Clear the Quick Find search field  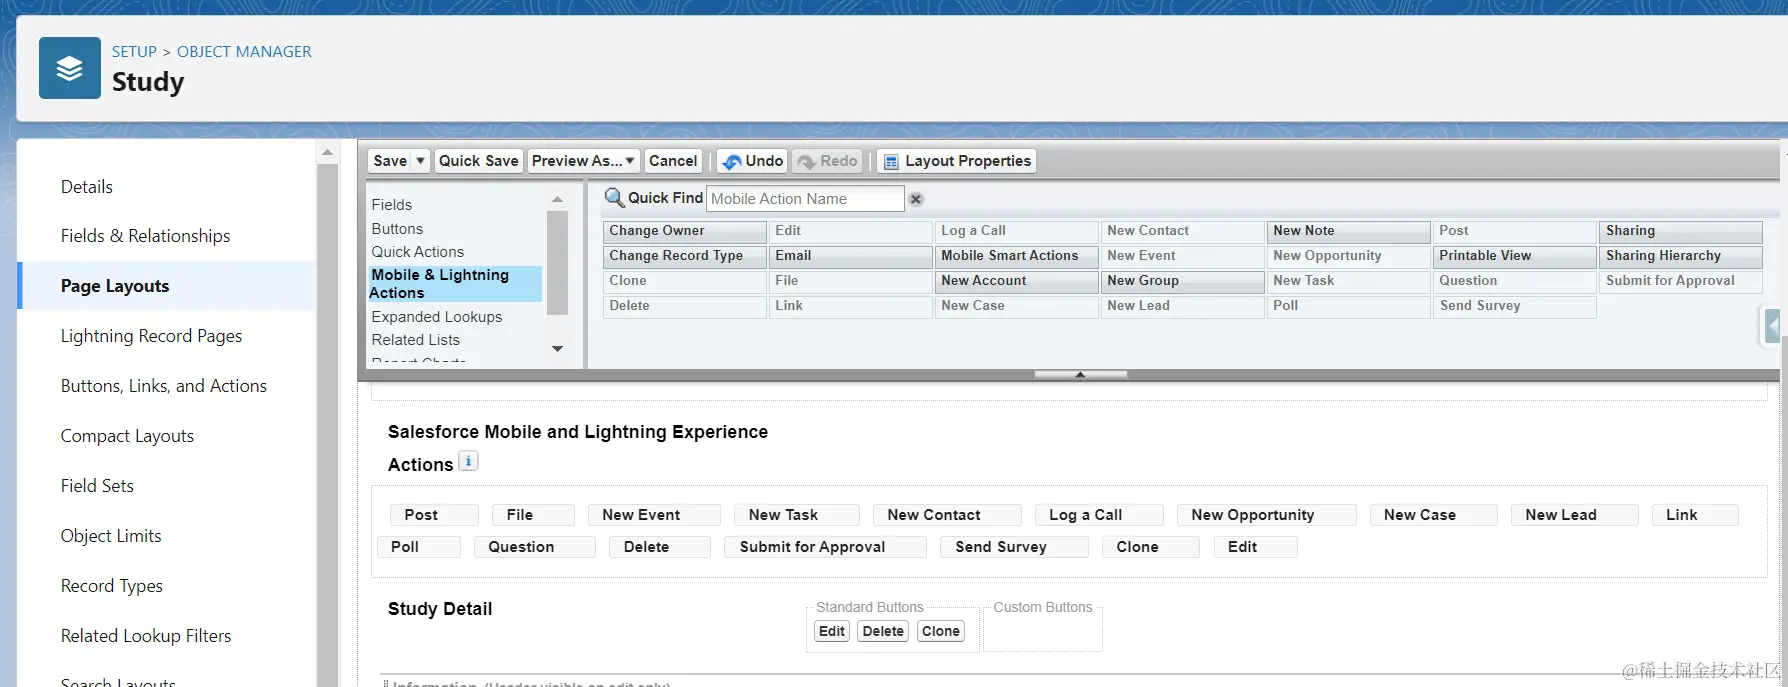coord(915,199)
